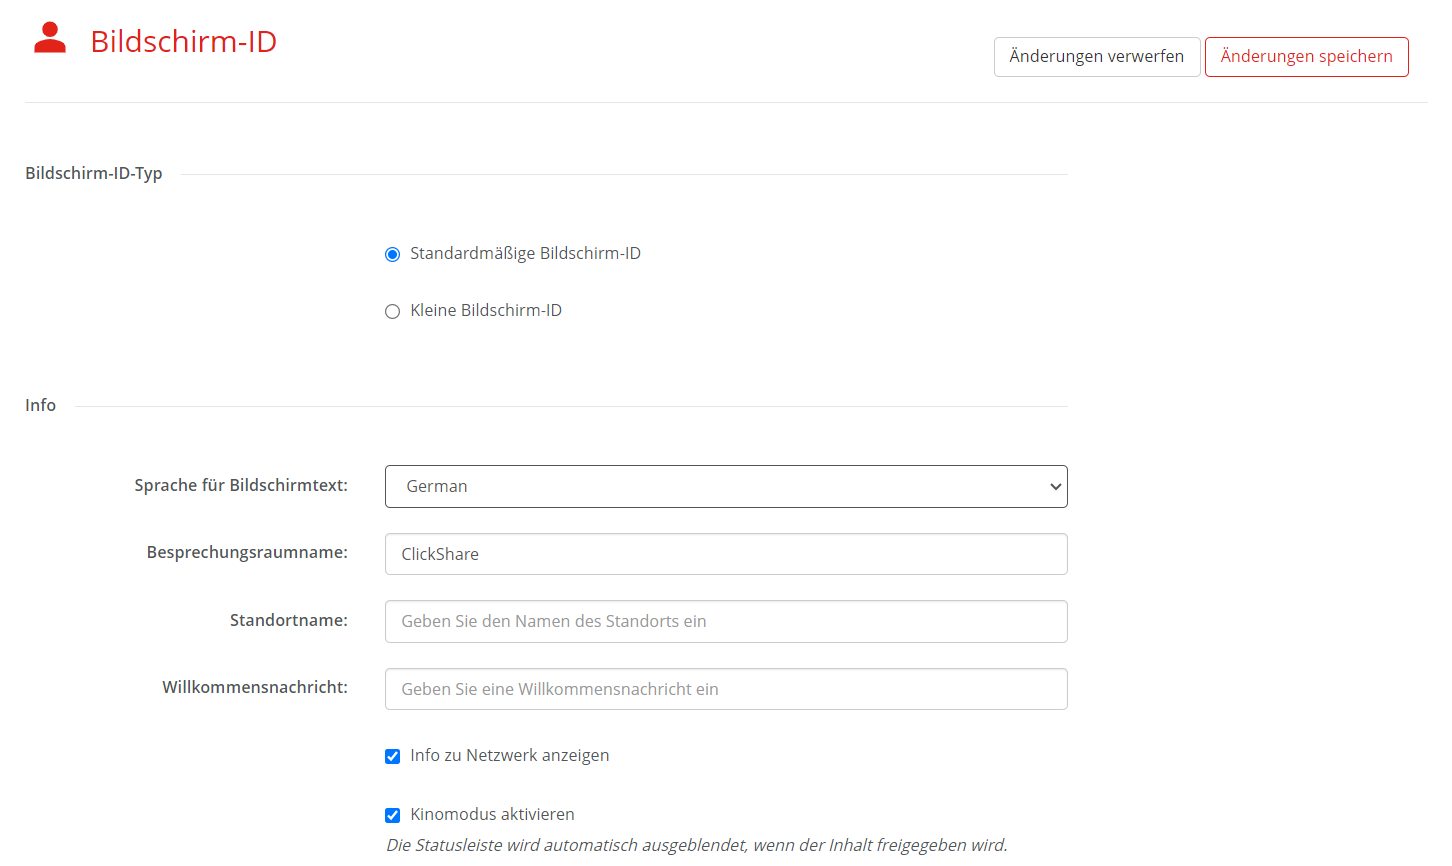Select the Standardmäßige Bildschirm-ID radio button
Screen dimensions: 1452x866
tap(393, 255)
